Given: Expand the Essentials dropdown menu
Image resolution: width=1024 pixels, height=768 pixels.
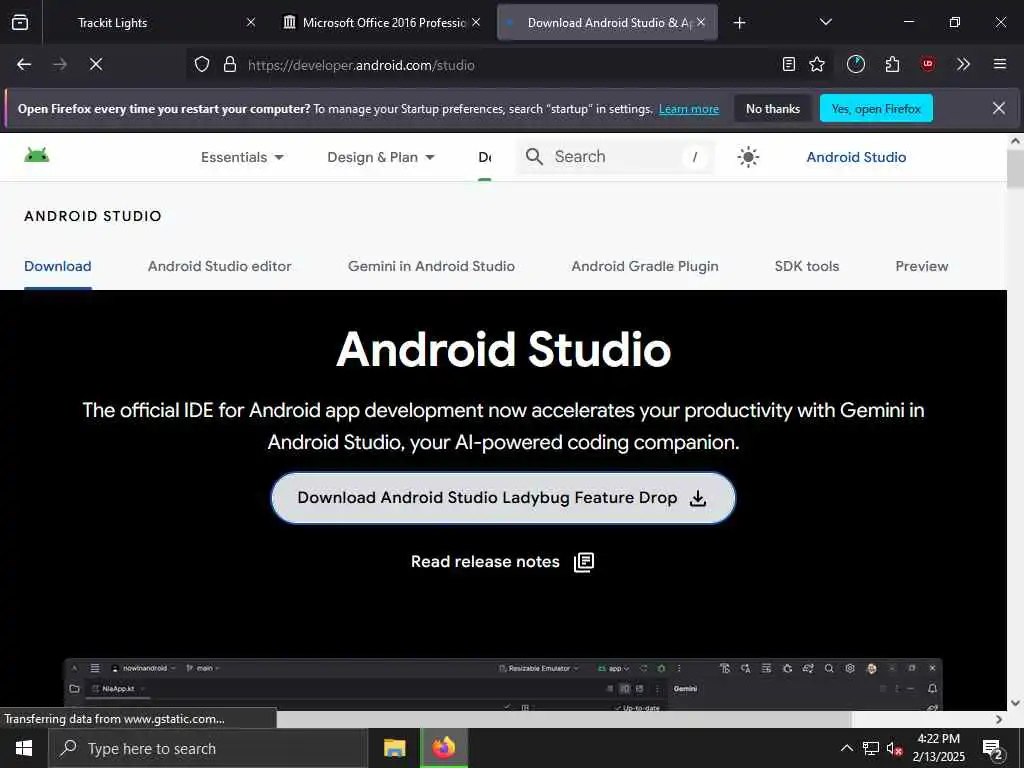Looking at the screenshot, I should tap(242, 157).
